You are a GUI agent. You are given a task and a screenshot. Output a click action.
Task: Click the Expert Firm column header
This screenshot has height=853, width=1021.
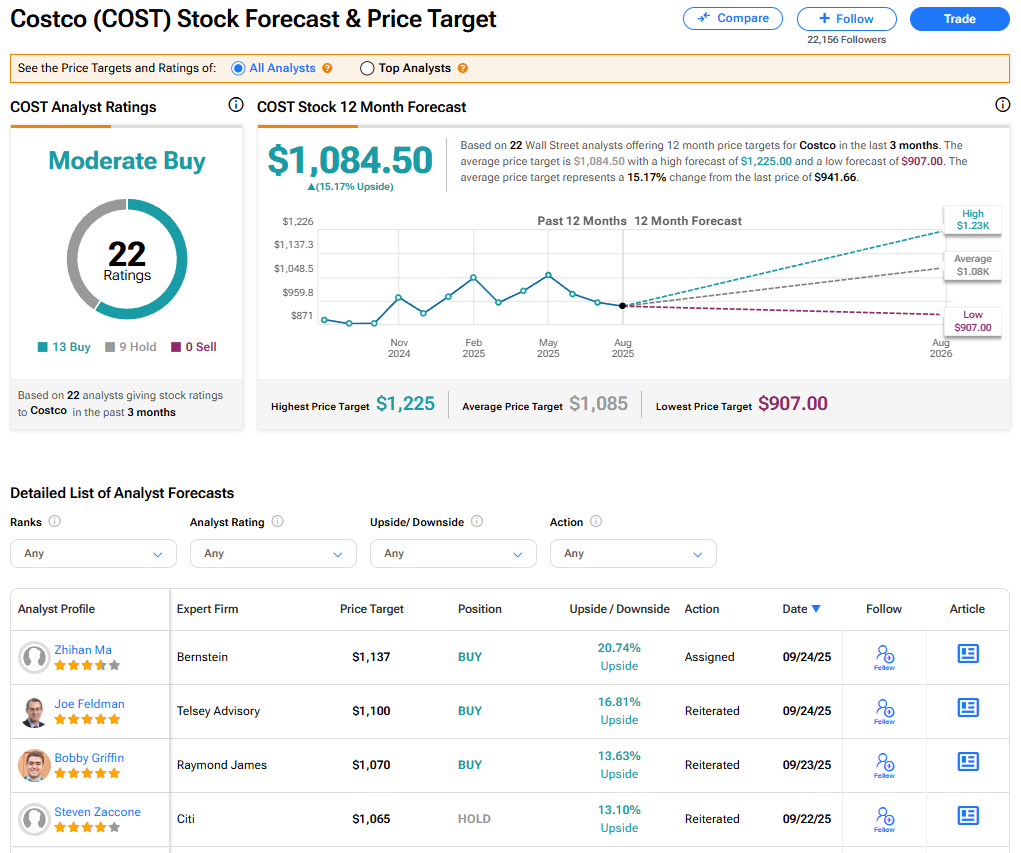click(207, 609)
